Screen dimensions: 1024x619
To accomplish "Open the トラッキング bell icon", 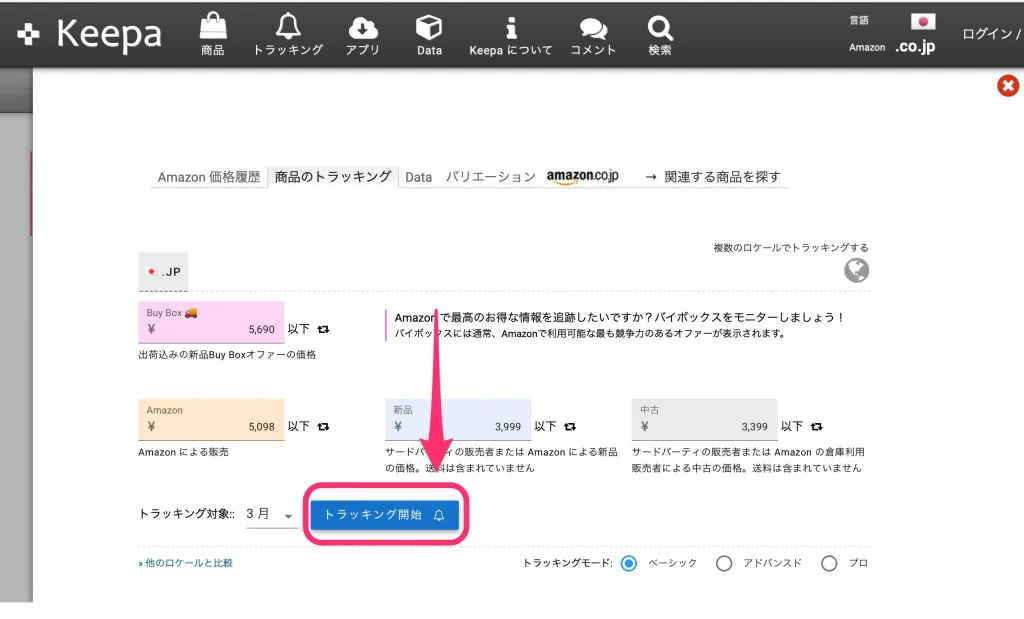I will [x=288, y=27].
